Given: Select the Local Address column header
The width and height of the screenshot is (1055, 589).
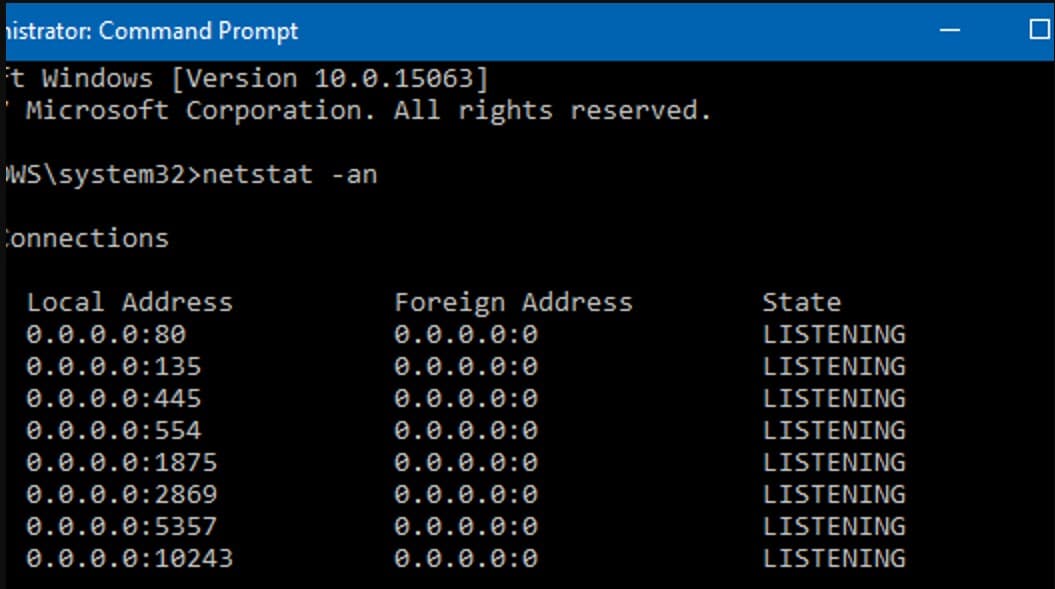Looking at the screenshot, I should tap(130, 302).
